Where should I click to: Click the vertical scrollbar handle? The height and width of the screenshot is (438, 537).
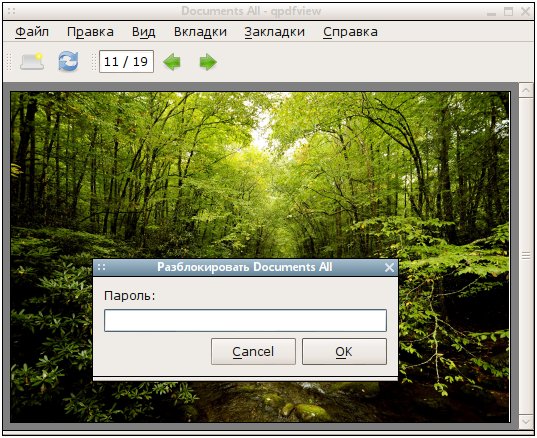point(526,256)
